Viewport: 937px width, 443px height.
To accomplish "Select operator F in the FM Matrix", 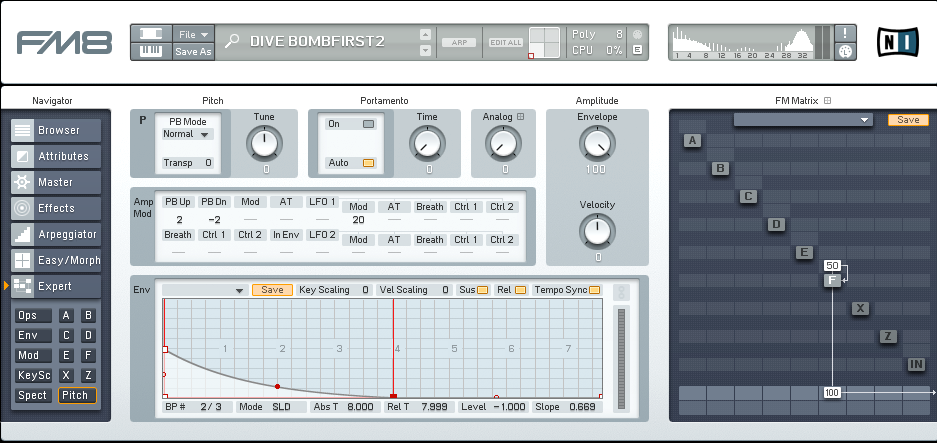I will (832, 280).
